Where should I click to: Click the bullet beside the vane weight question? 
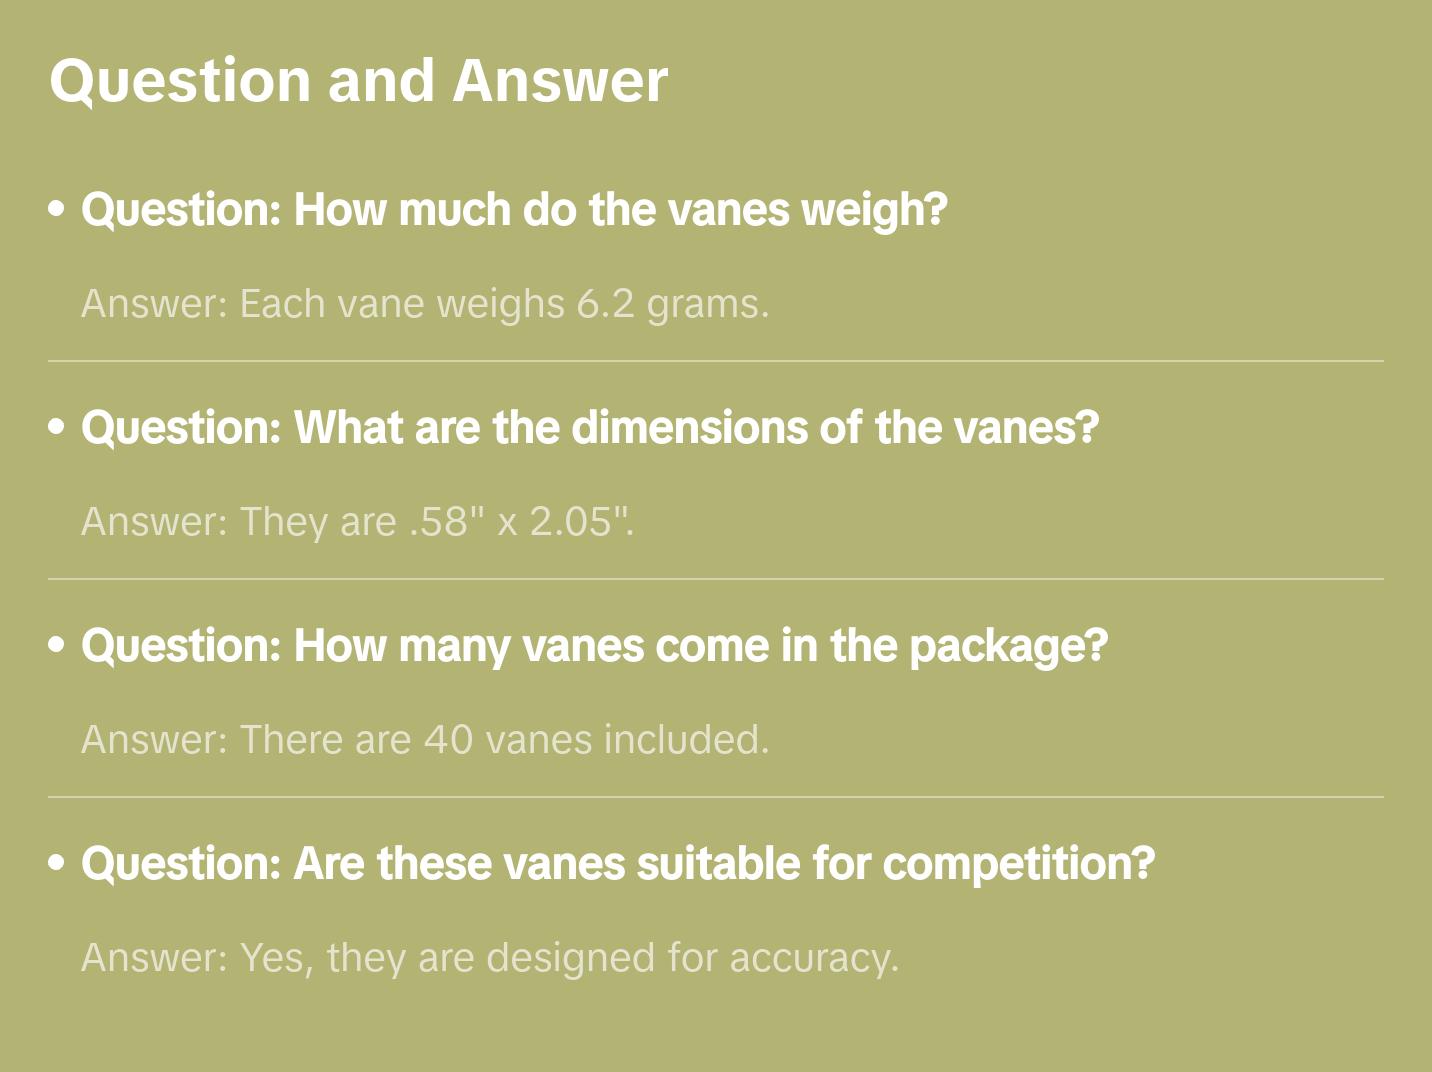(57, 210)
